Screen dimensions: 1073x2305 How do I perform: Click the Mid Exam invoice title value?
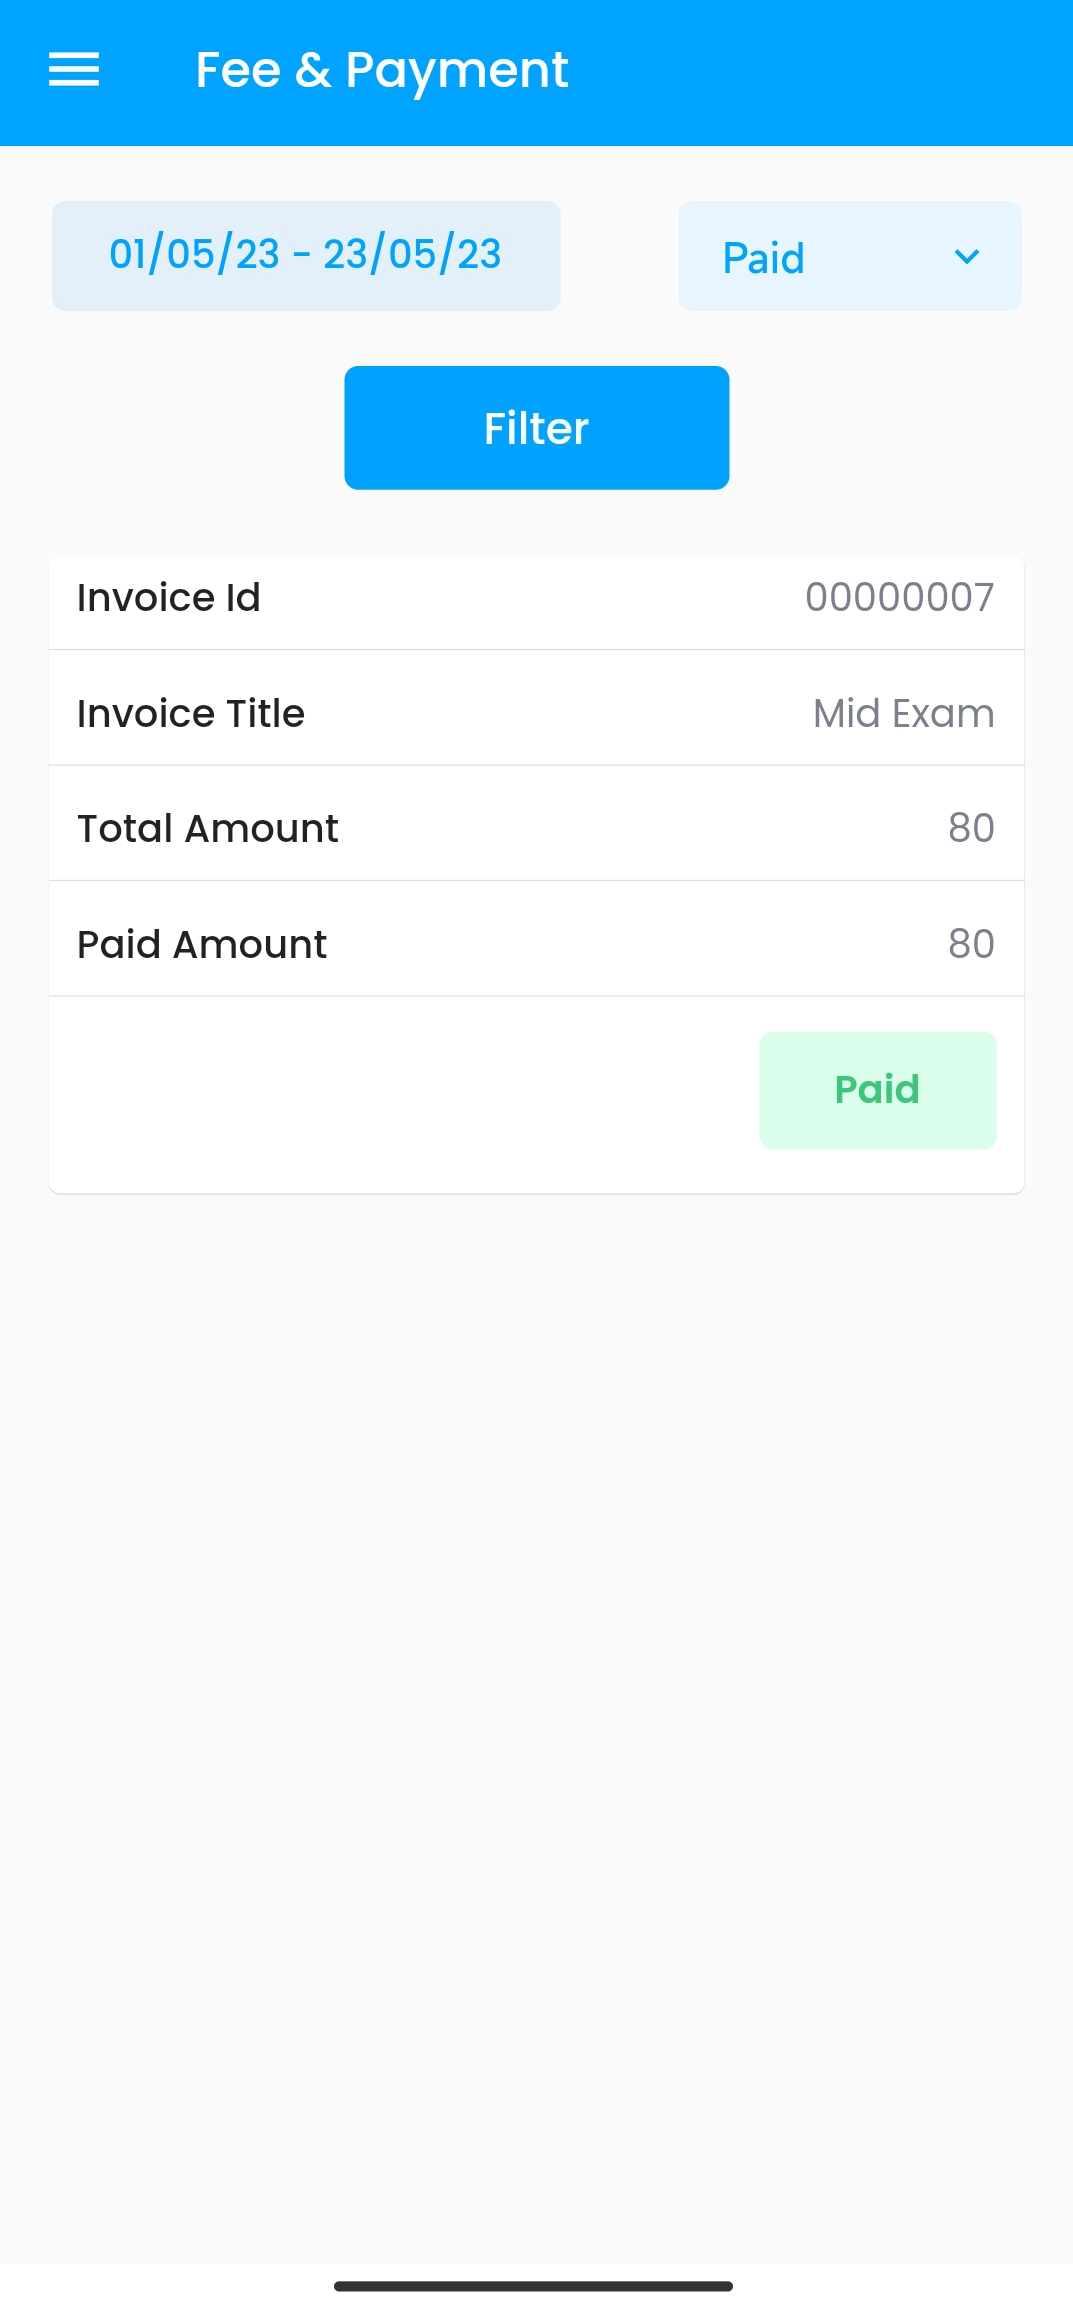[x=903, y=714]
